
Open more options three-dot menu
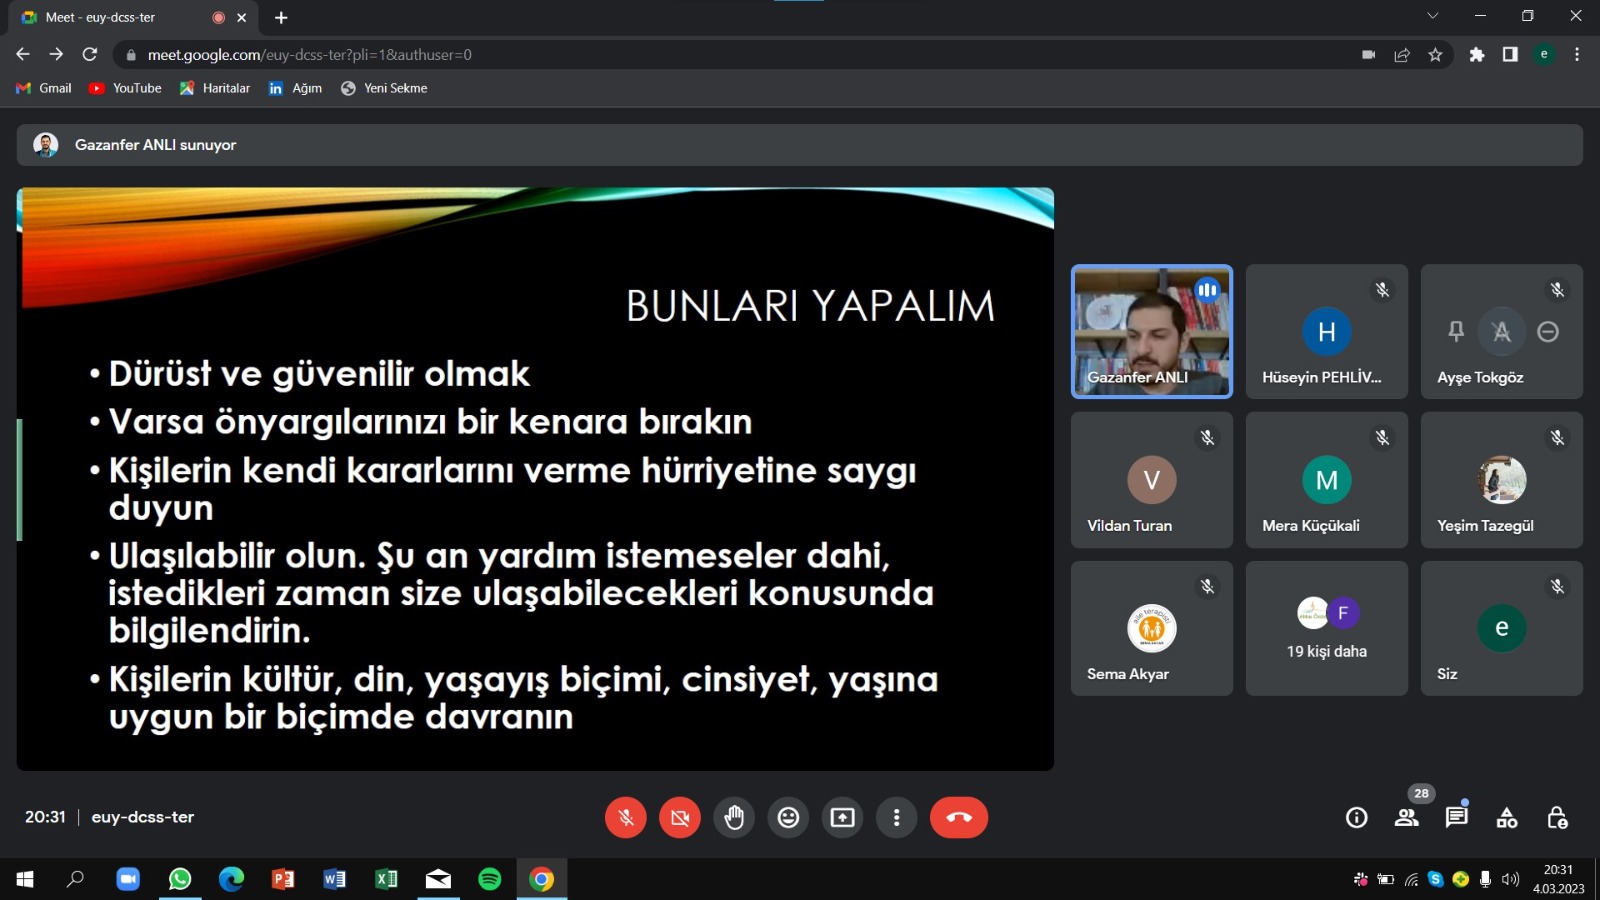(896, 818)
